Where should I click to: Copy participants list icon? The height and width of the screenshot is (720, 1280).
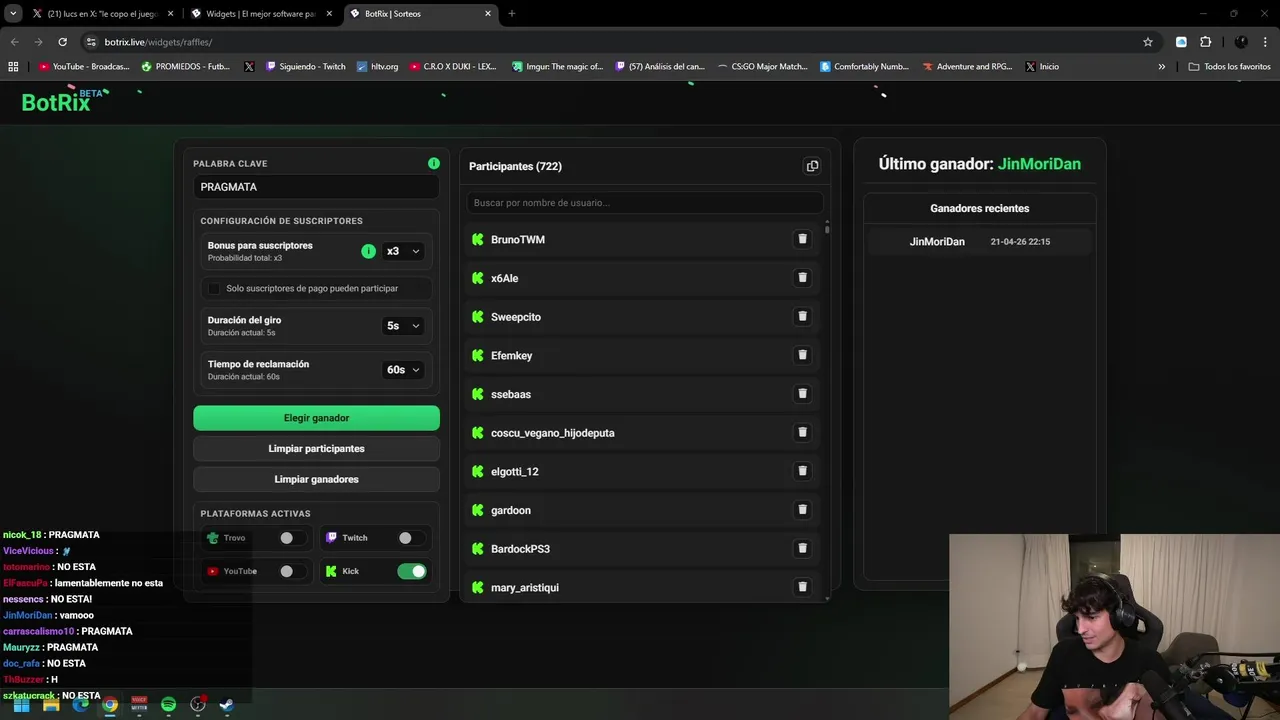click(x=812, y=166)
